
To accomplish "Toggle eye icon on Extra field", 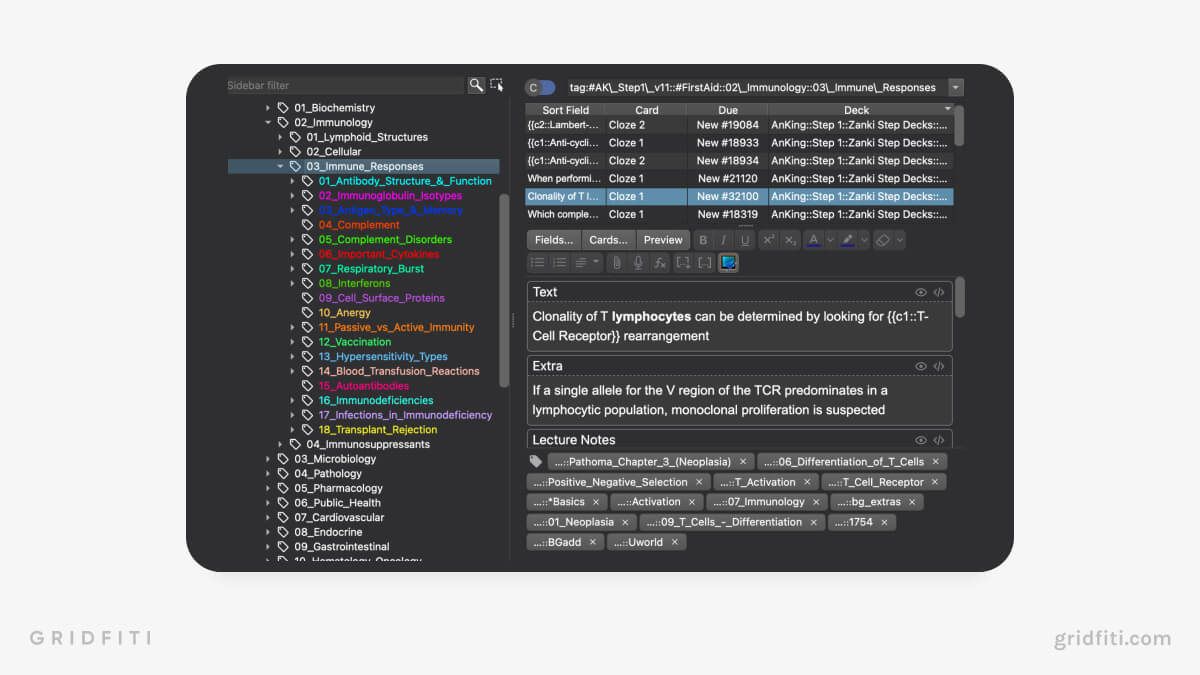I will tap(921, 366).
